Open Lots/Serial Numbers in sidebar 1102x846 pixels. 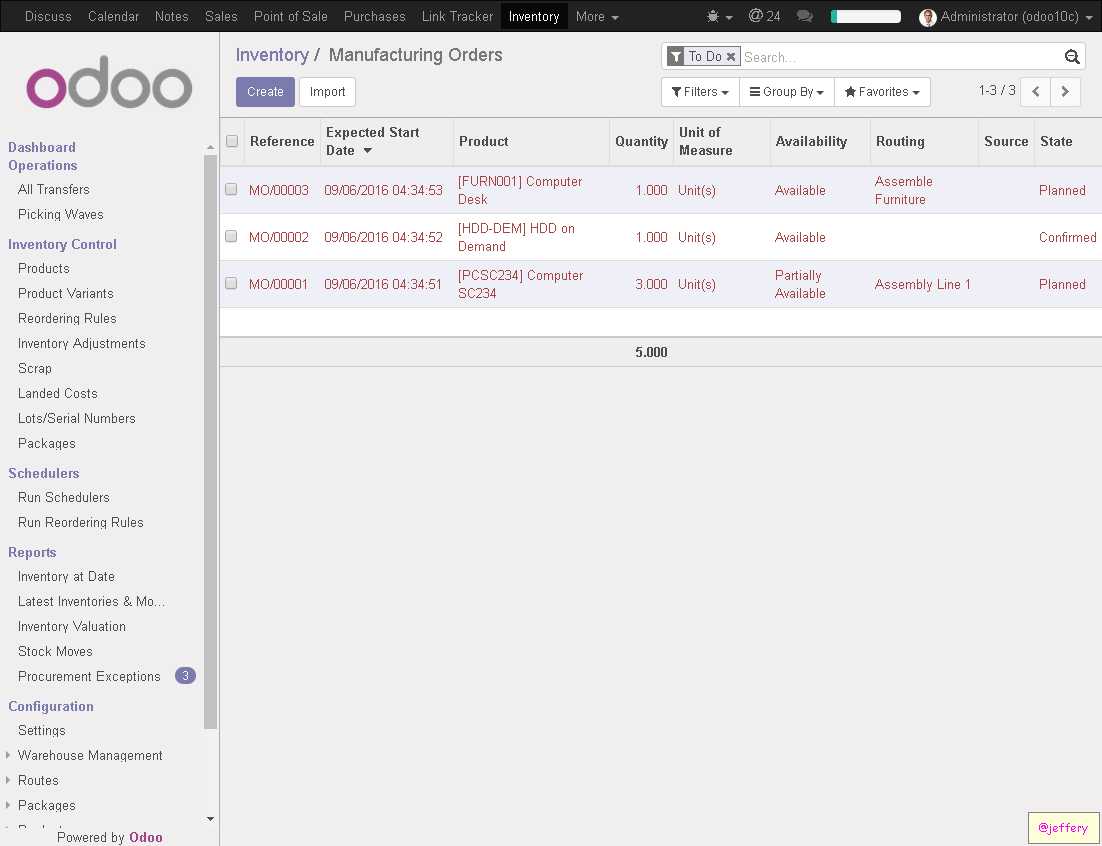click(77, 418)
